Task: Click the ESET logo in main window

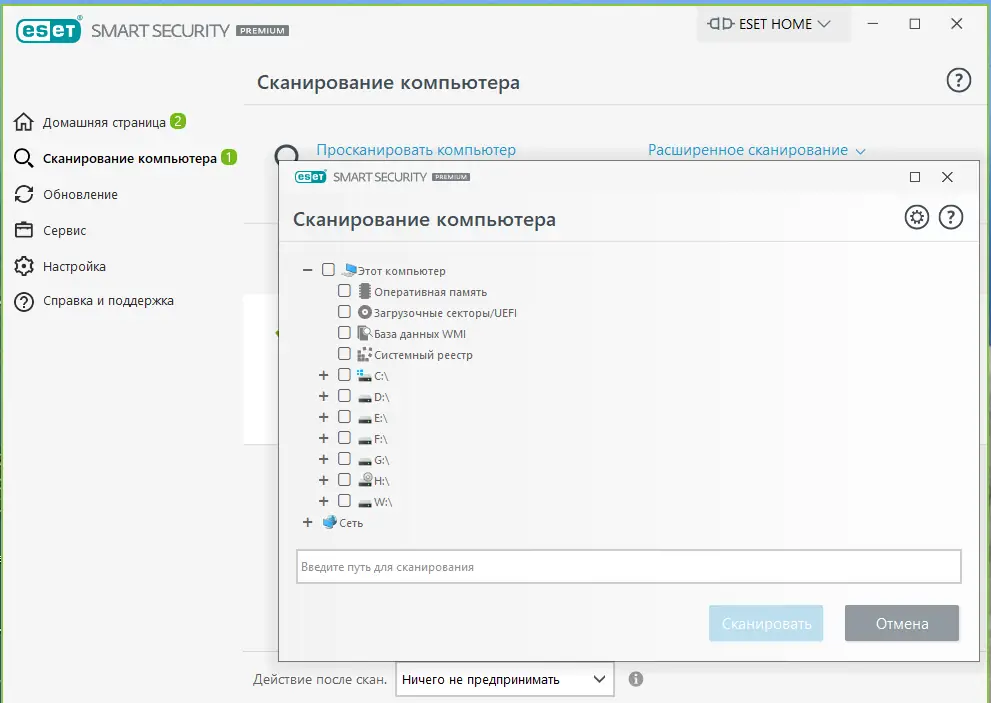Action: [x=49, y=30]
